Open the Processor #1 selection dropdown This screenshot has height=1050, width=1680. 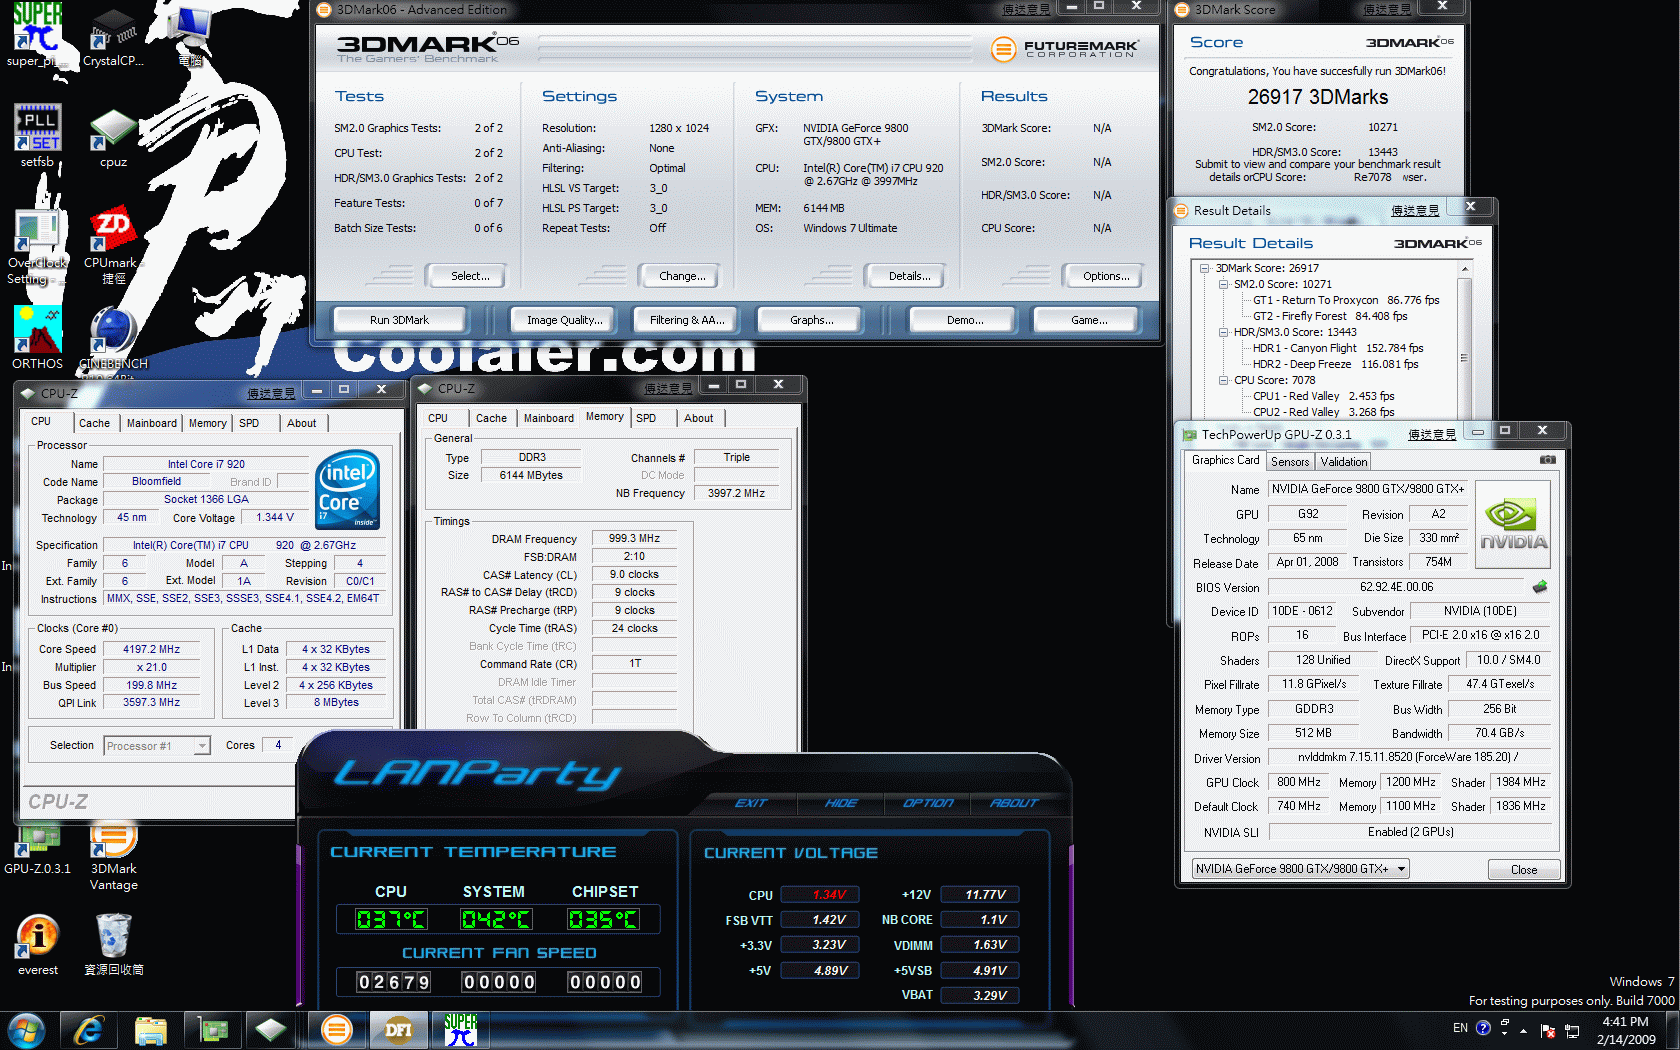pyautogui.click(x=157, y=746)
